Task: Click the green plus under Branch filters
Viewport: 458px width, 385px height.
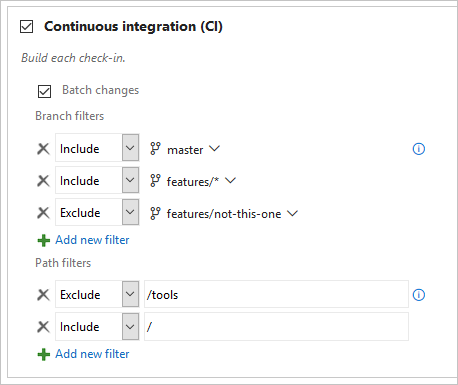Action: click(x=44, y=240)
